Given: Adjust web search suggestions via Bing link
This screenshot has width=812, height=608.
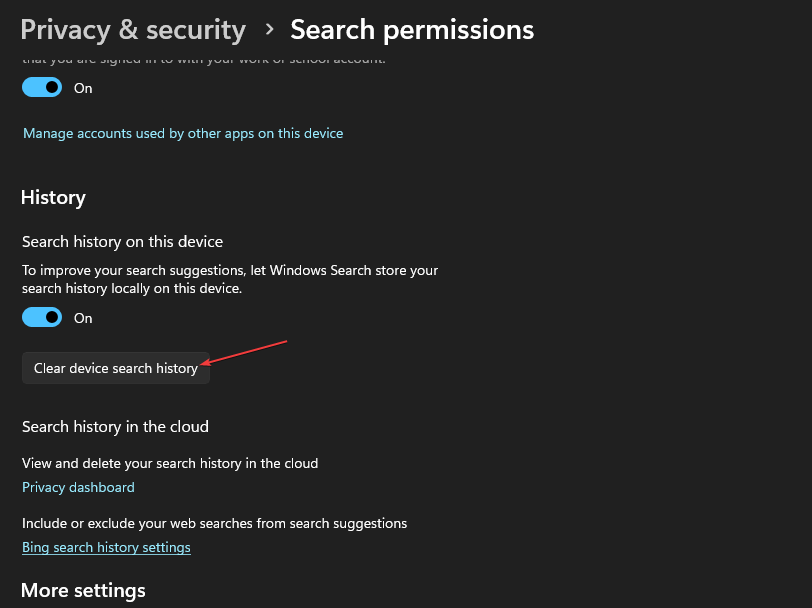Looking at the screenshot, I should [x=106, y=547].
